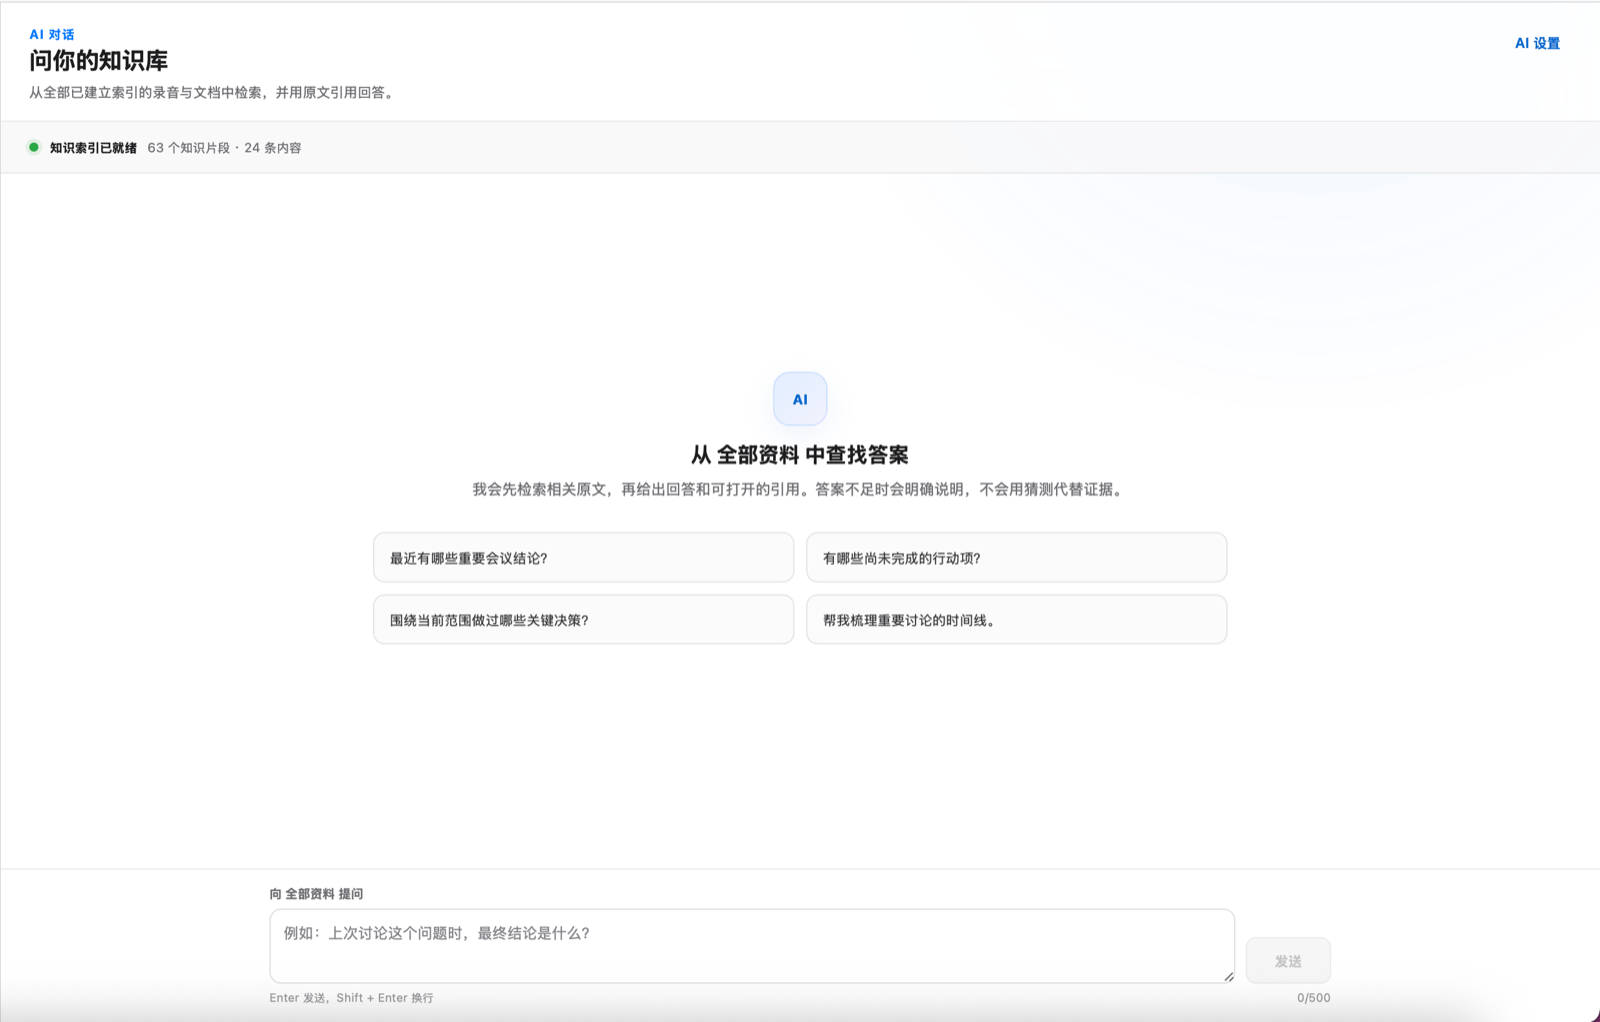Pick prompt 围绕当前范围做过哪些关键决策?
Screen dimensions: 1600x1022
(x=583, y=620)
